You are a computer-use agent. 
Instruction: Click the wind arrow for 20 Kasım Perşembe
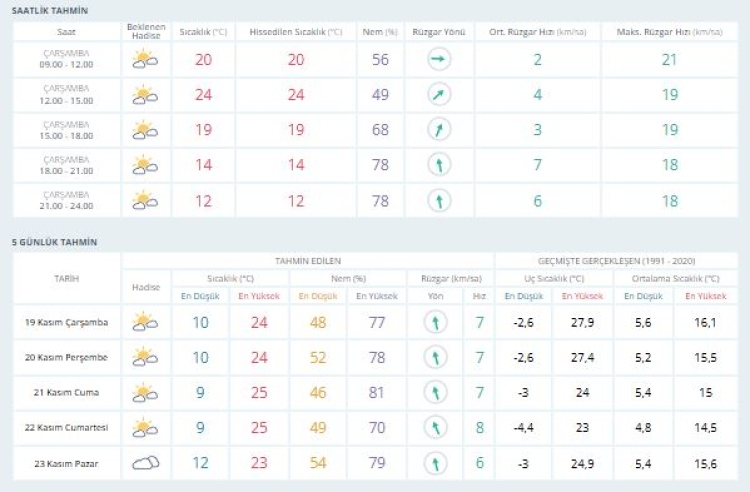click(x=435, y=357)
